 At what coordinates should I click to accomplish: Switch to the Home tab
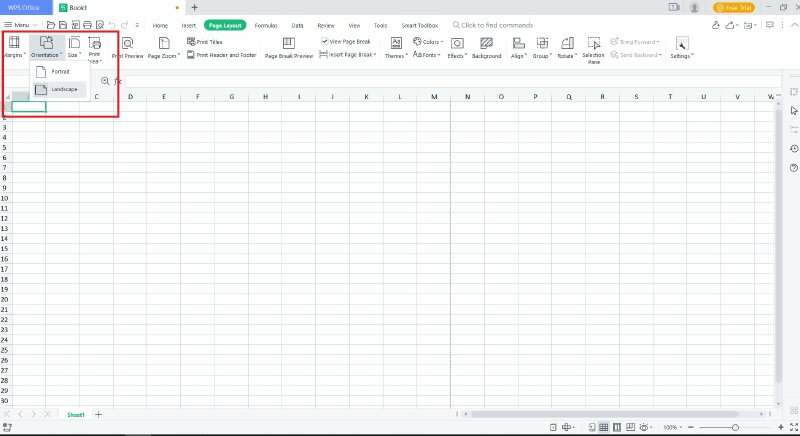click(160, 25)
